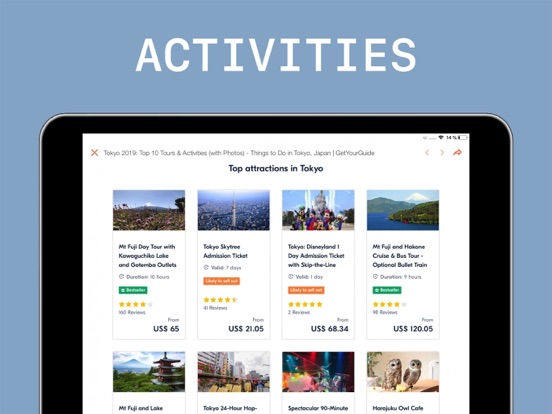Open Tokyo Skytree Admission Ticket title
This screenshot has width=552, height=414.
pyautogui.click(x=225, y=251)
